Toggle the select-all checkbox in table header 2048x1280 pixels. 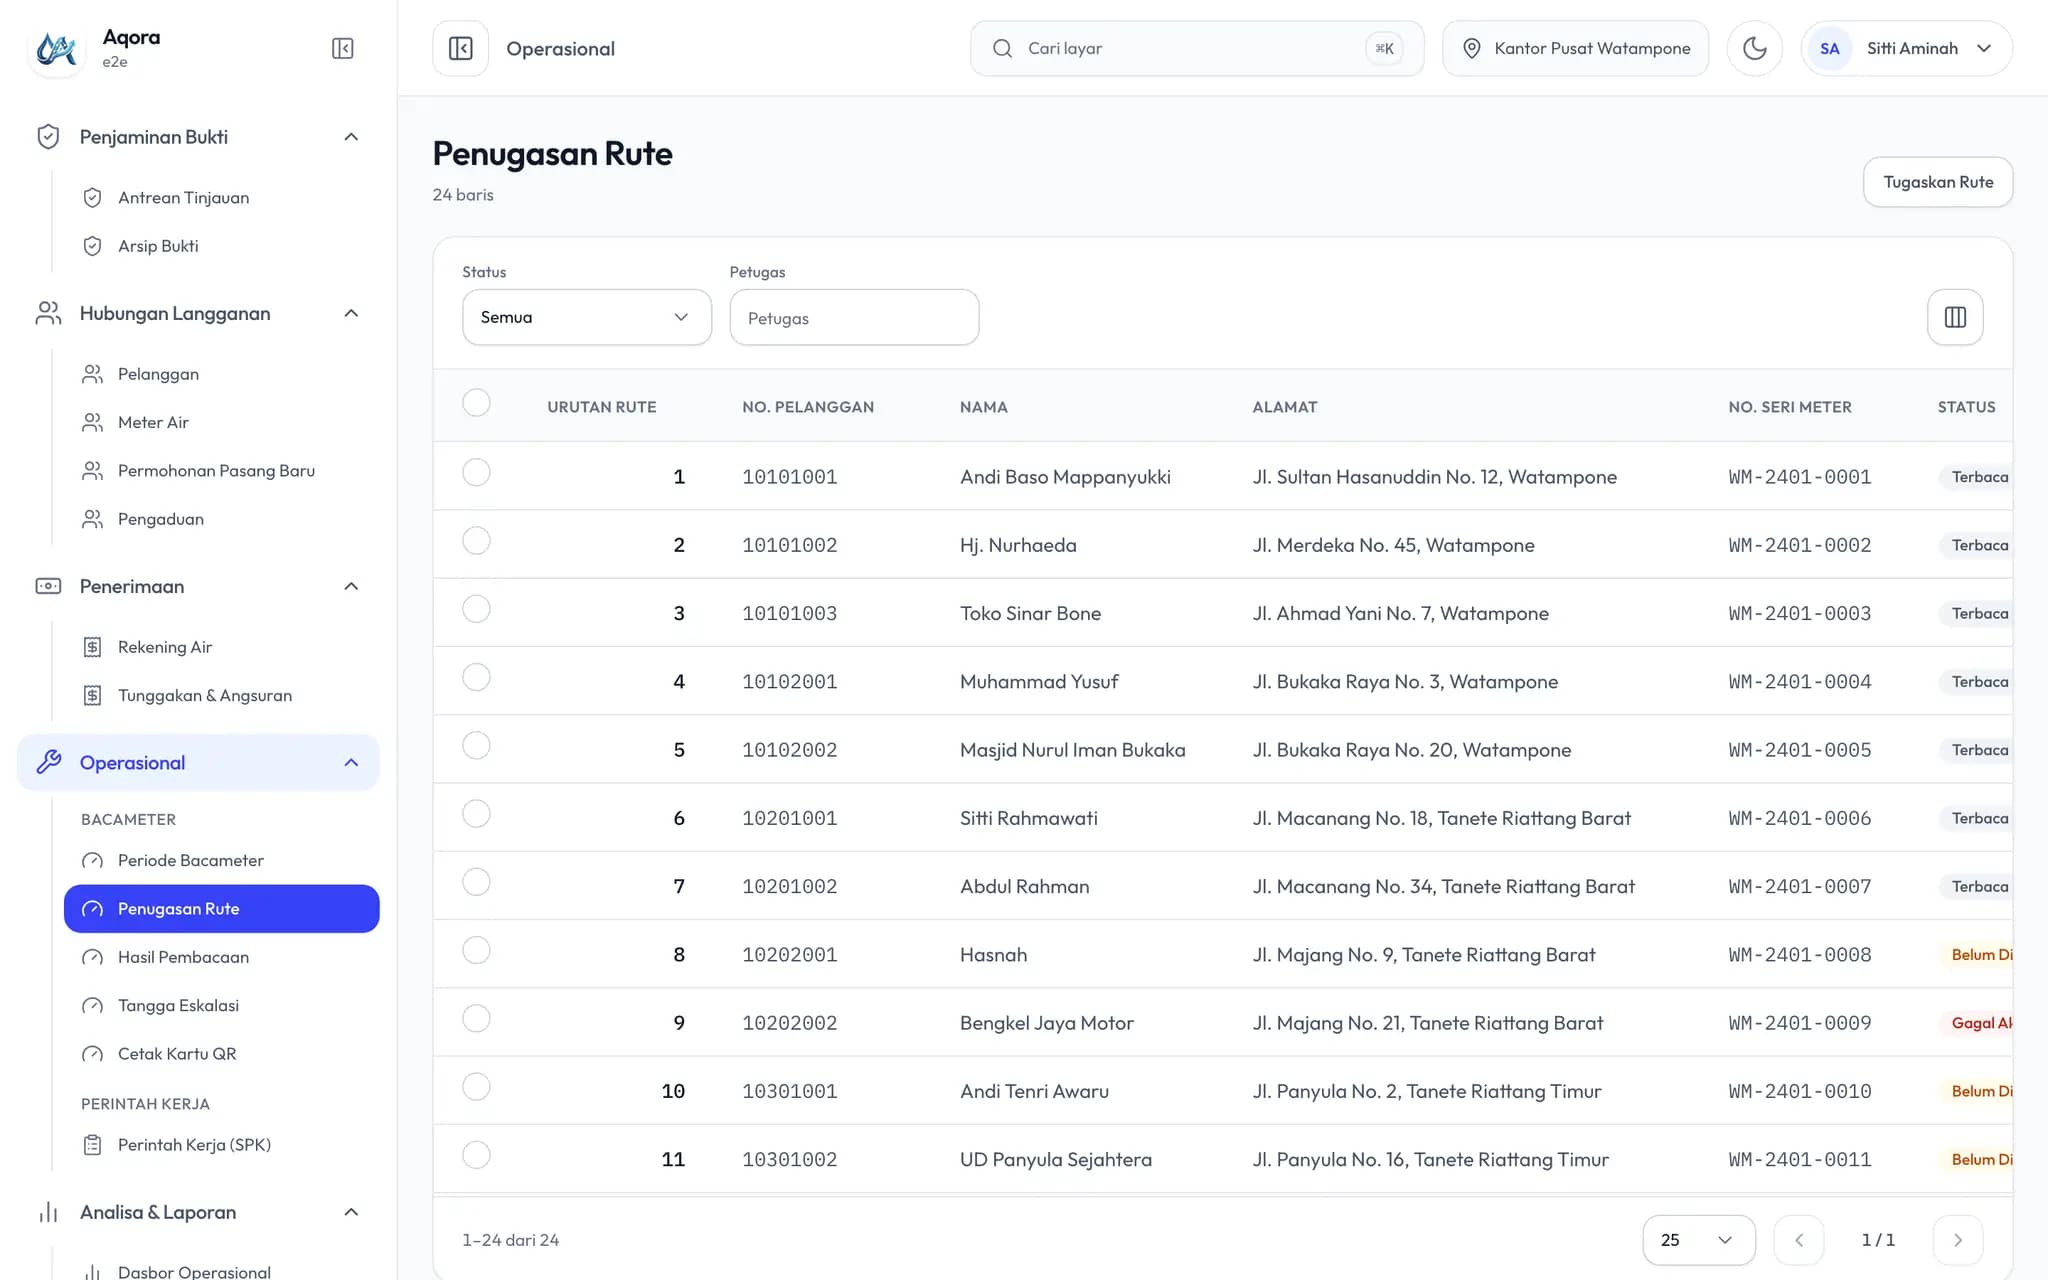click(477, 403)
